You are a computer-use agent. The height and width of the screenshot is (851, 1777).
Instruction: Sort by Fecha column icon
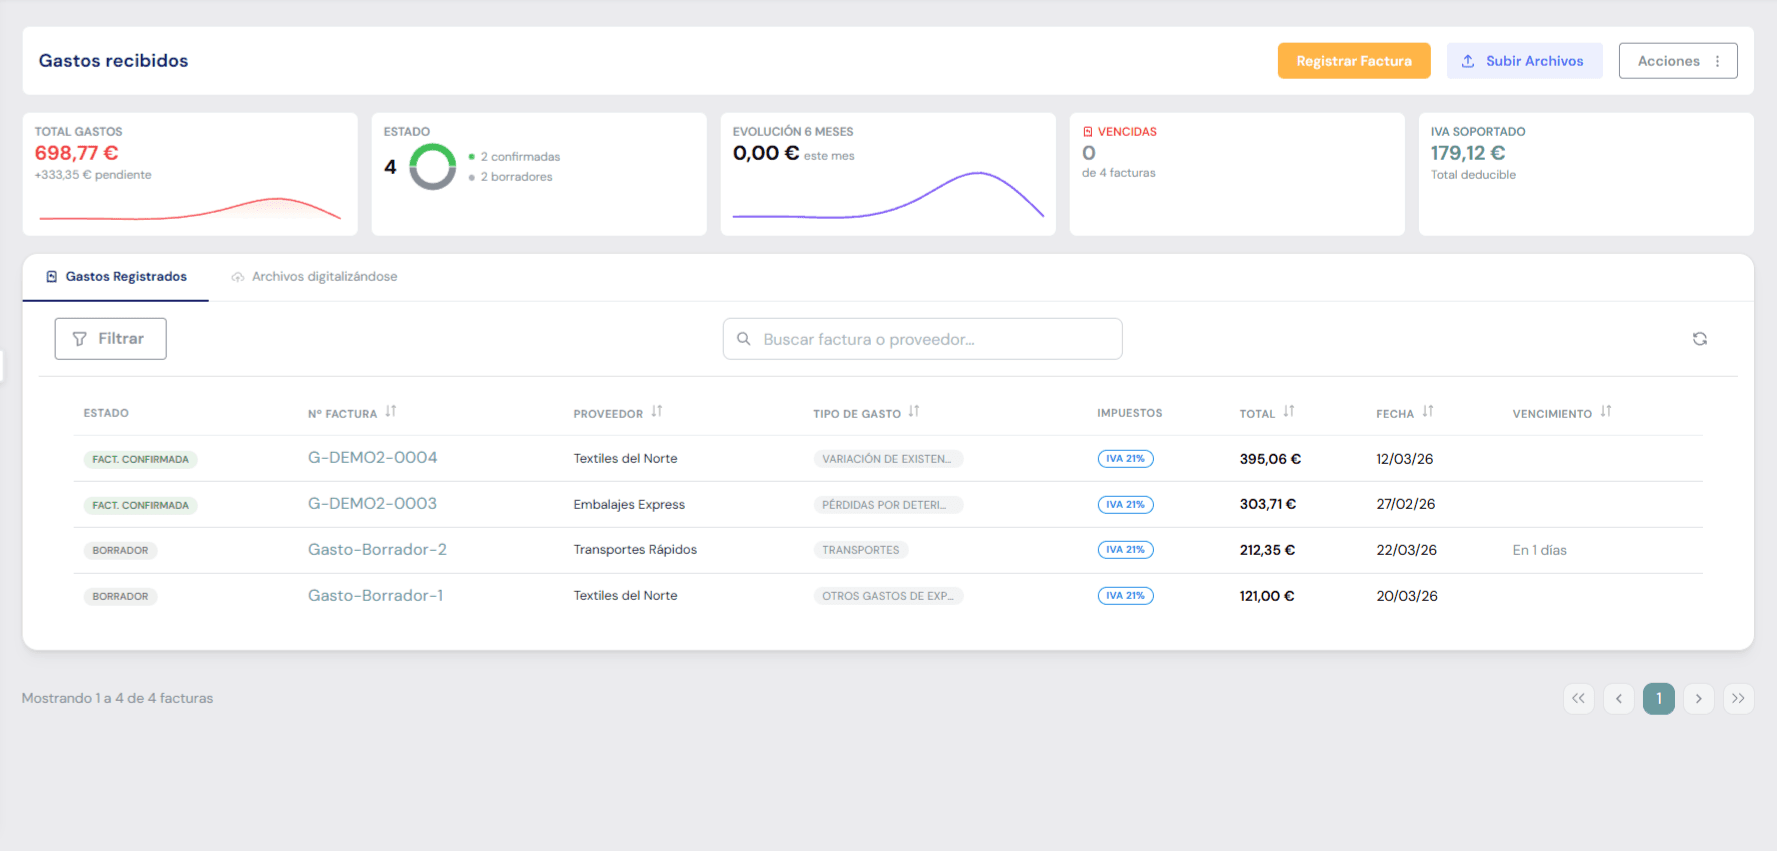coord(1428,412)
